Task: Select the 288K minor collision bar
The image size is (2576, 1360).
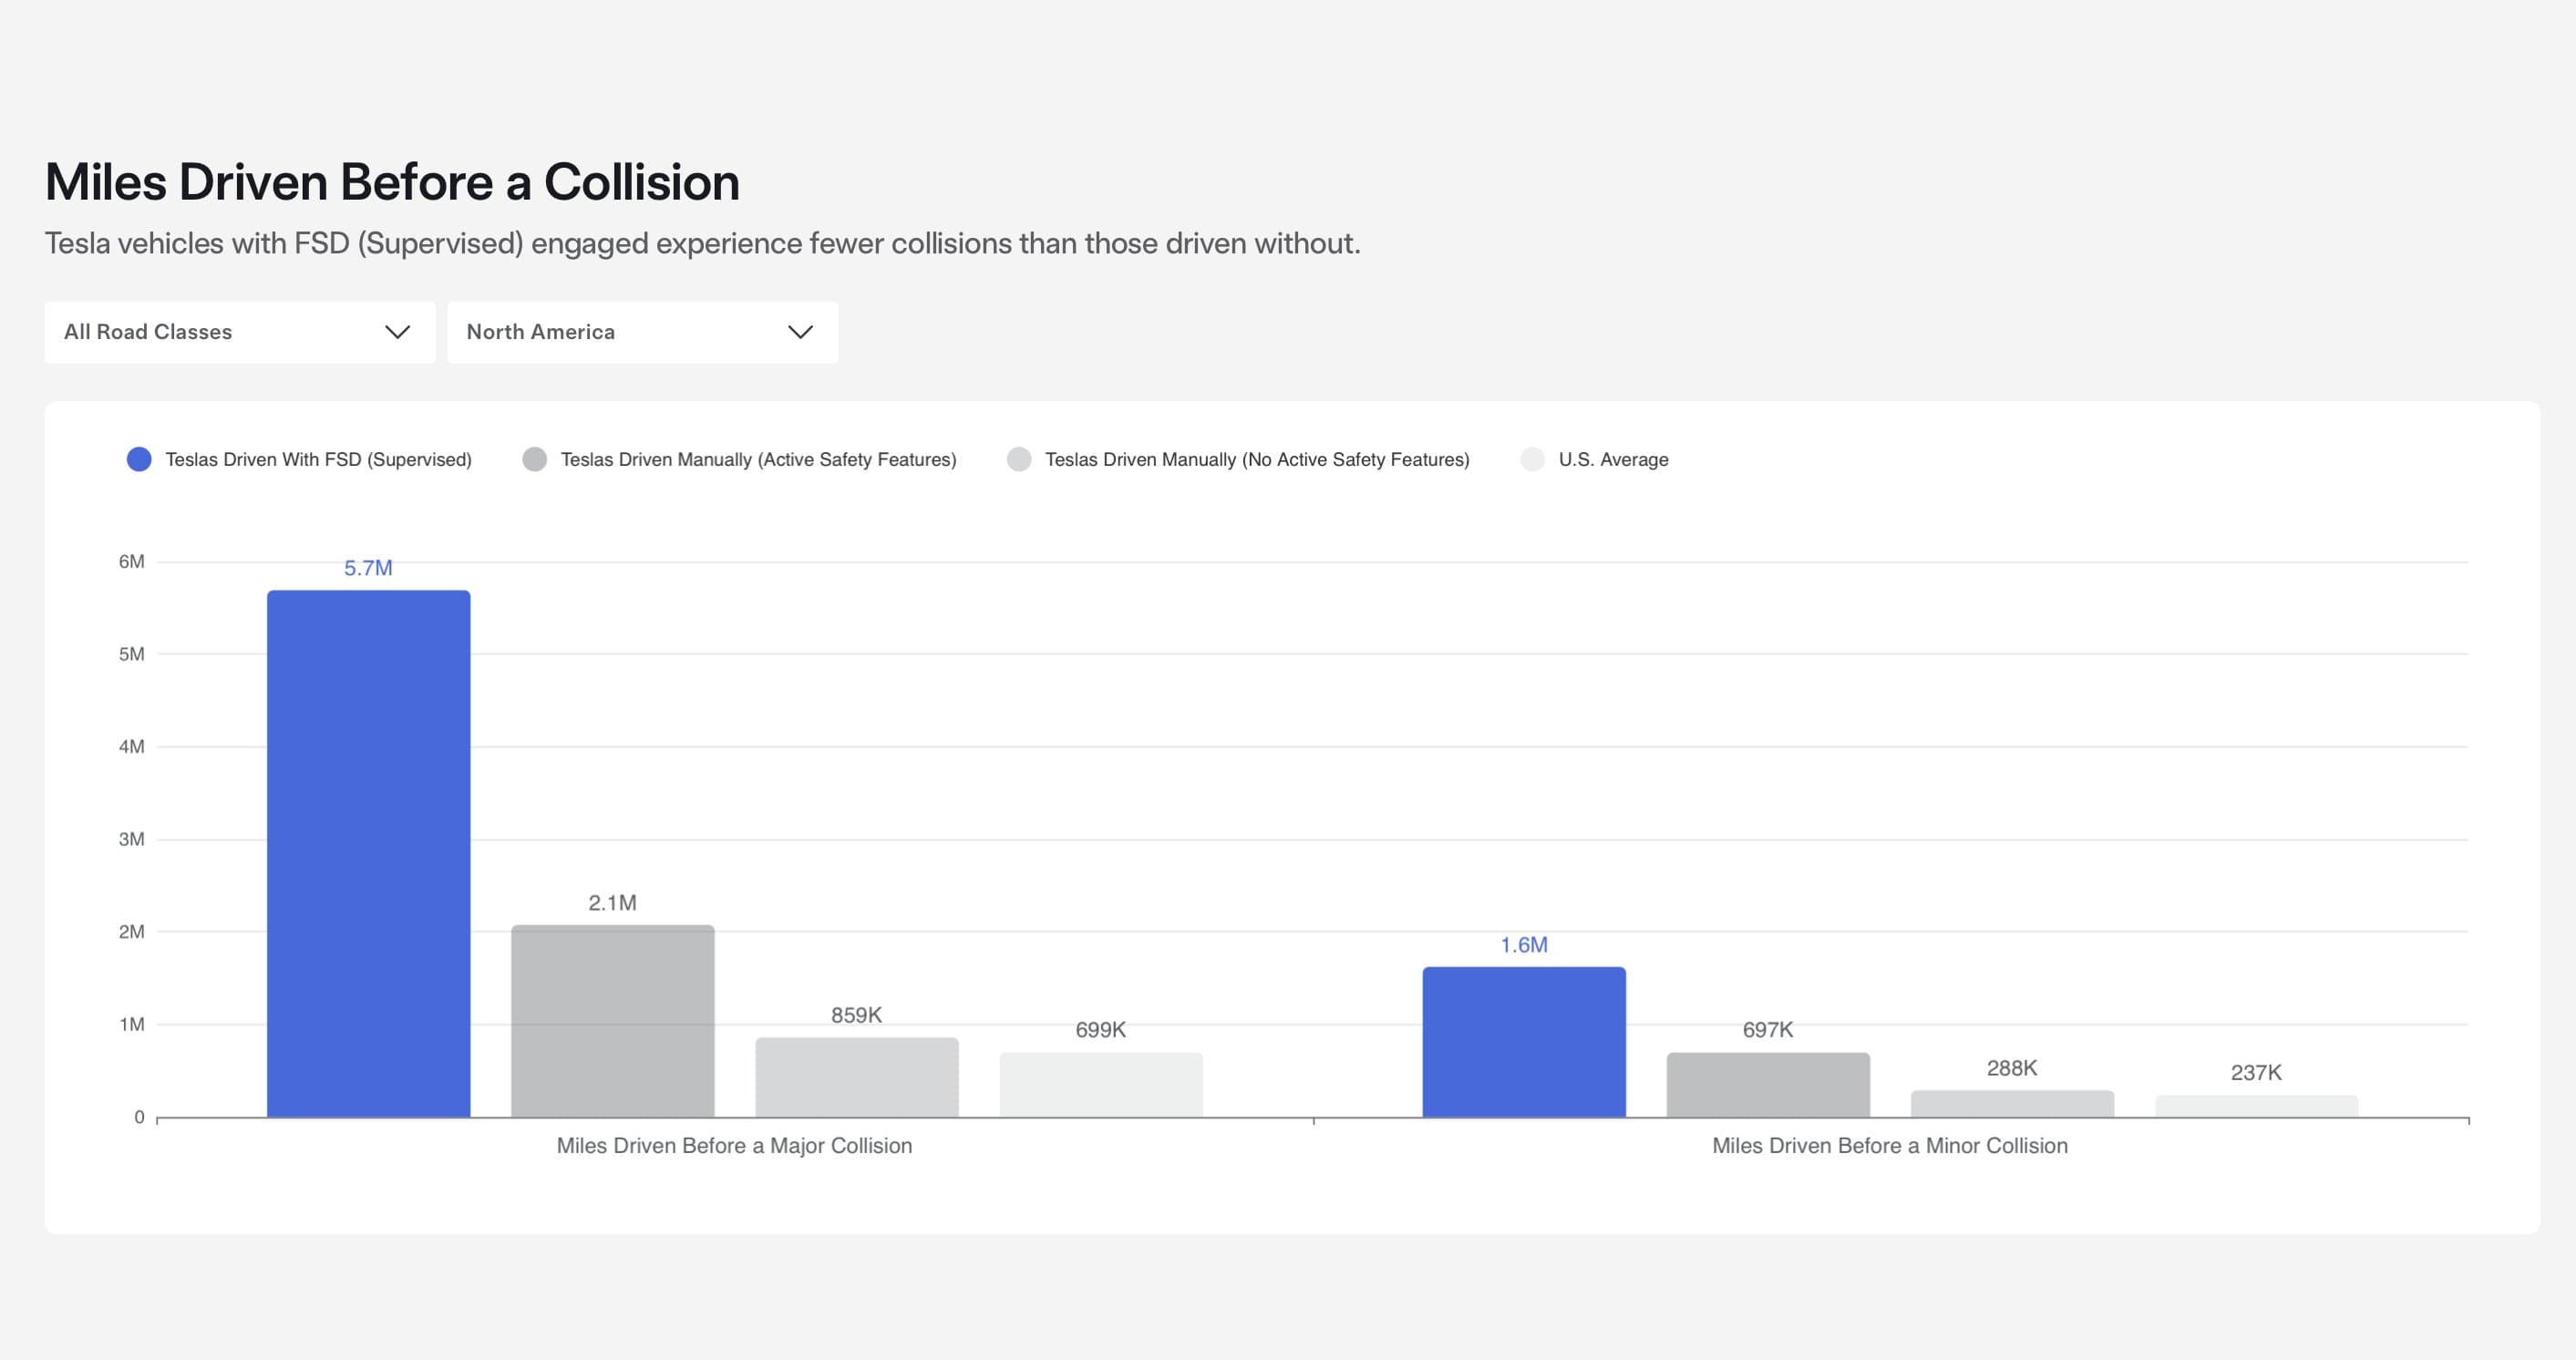Action: [2012, 1103]
